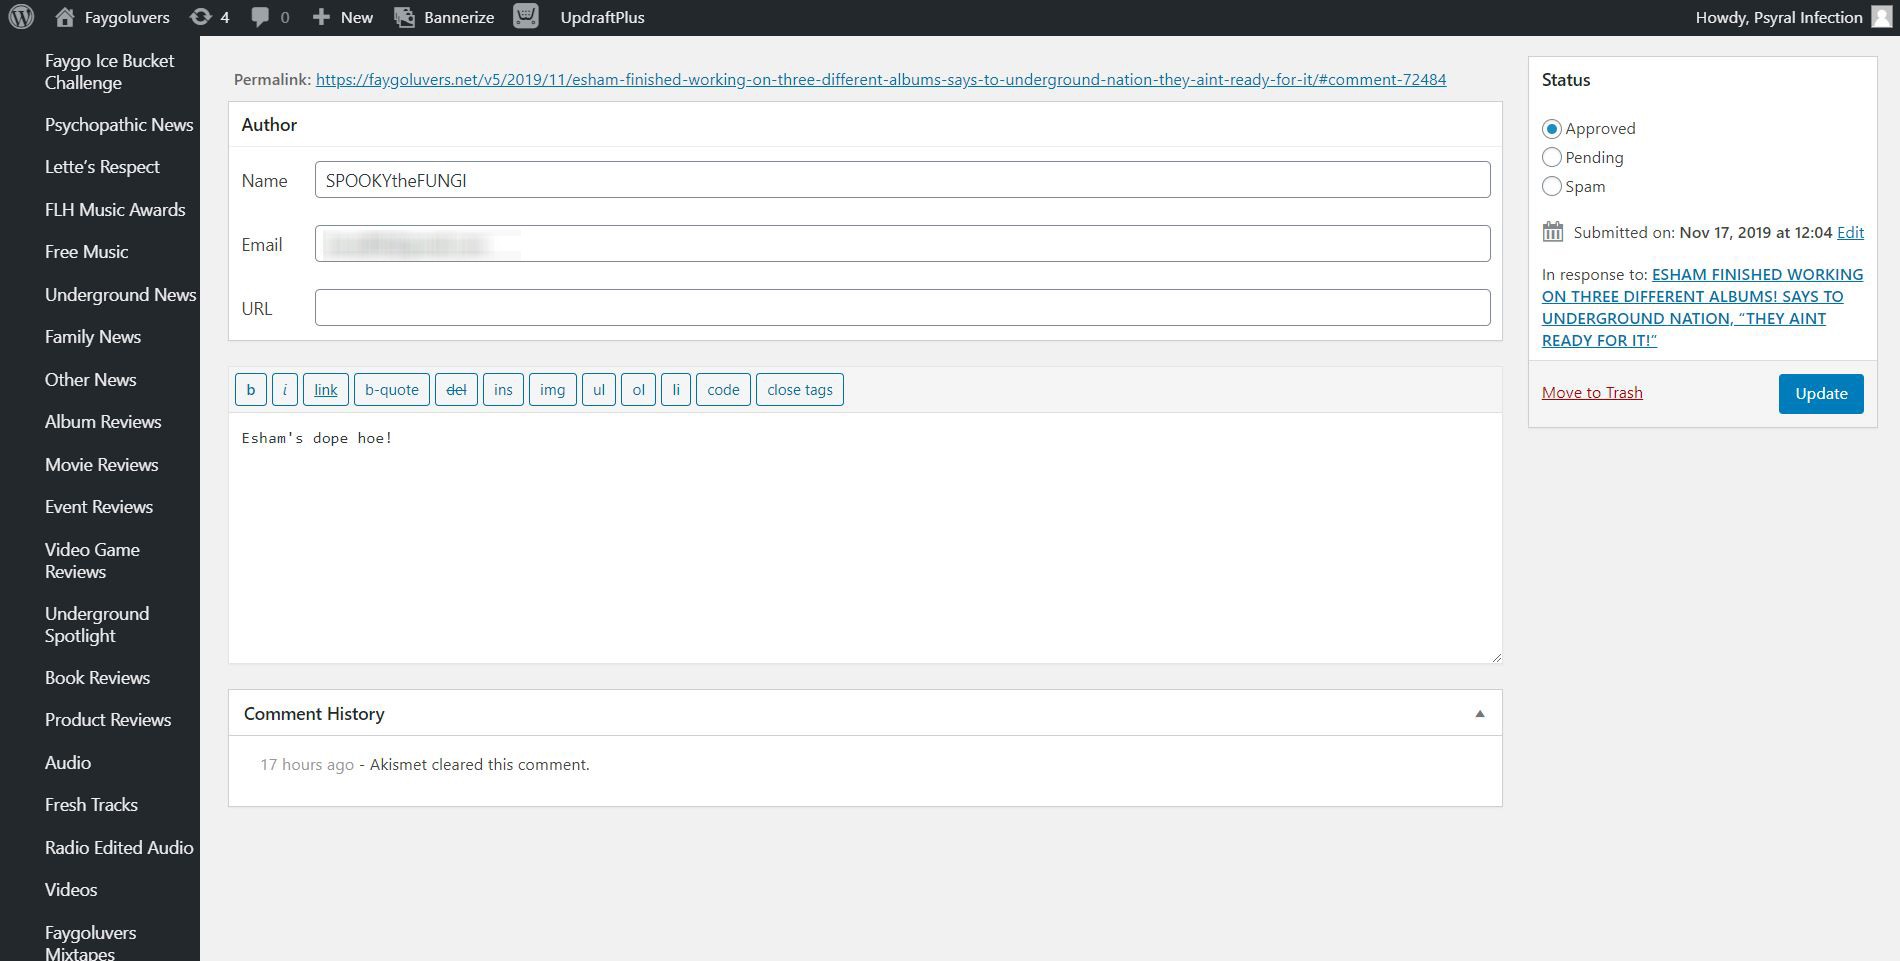1900x961 pixels.
Task: Click the link quicktag button
Action: pos(326,390)
